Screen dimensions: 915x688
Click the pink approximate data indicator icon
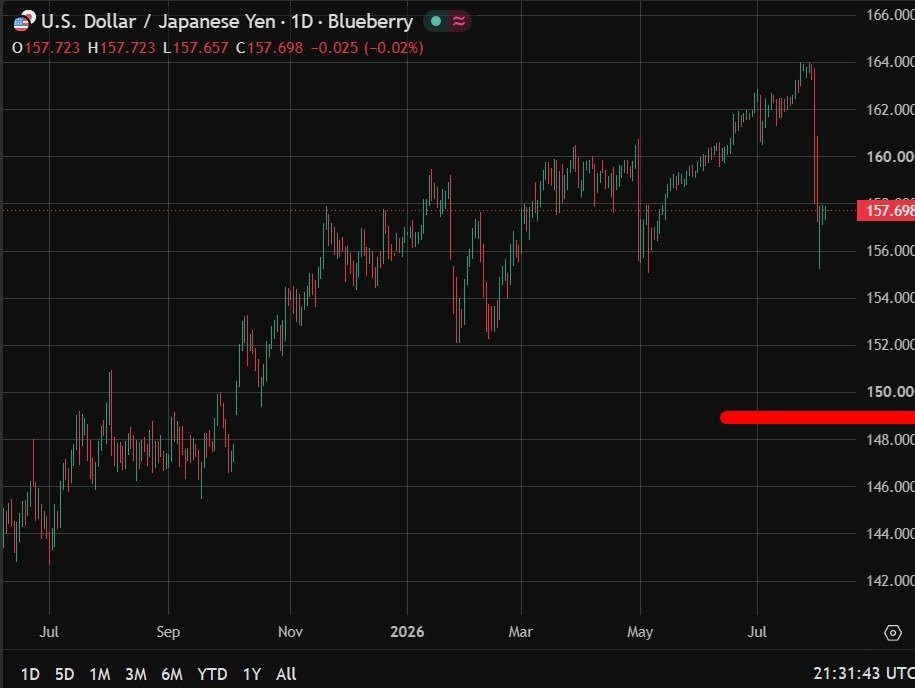pos(459,22)
